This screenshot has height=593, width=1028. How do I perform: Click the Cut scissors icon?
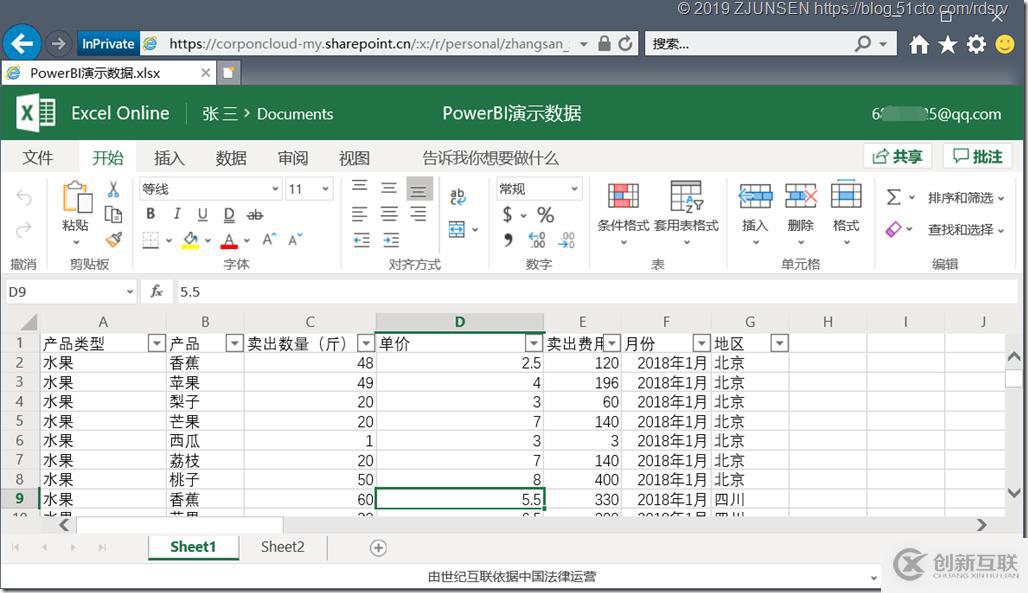tap(113, 190)
